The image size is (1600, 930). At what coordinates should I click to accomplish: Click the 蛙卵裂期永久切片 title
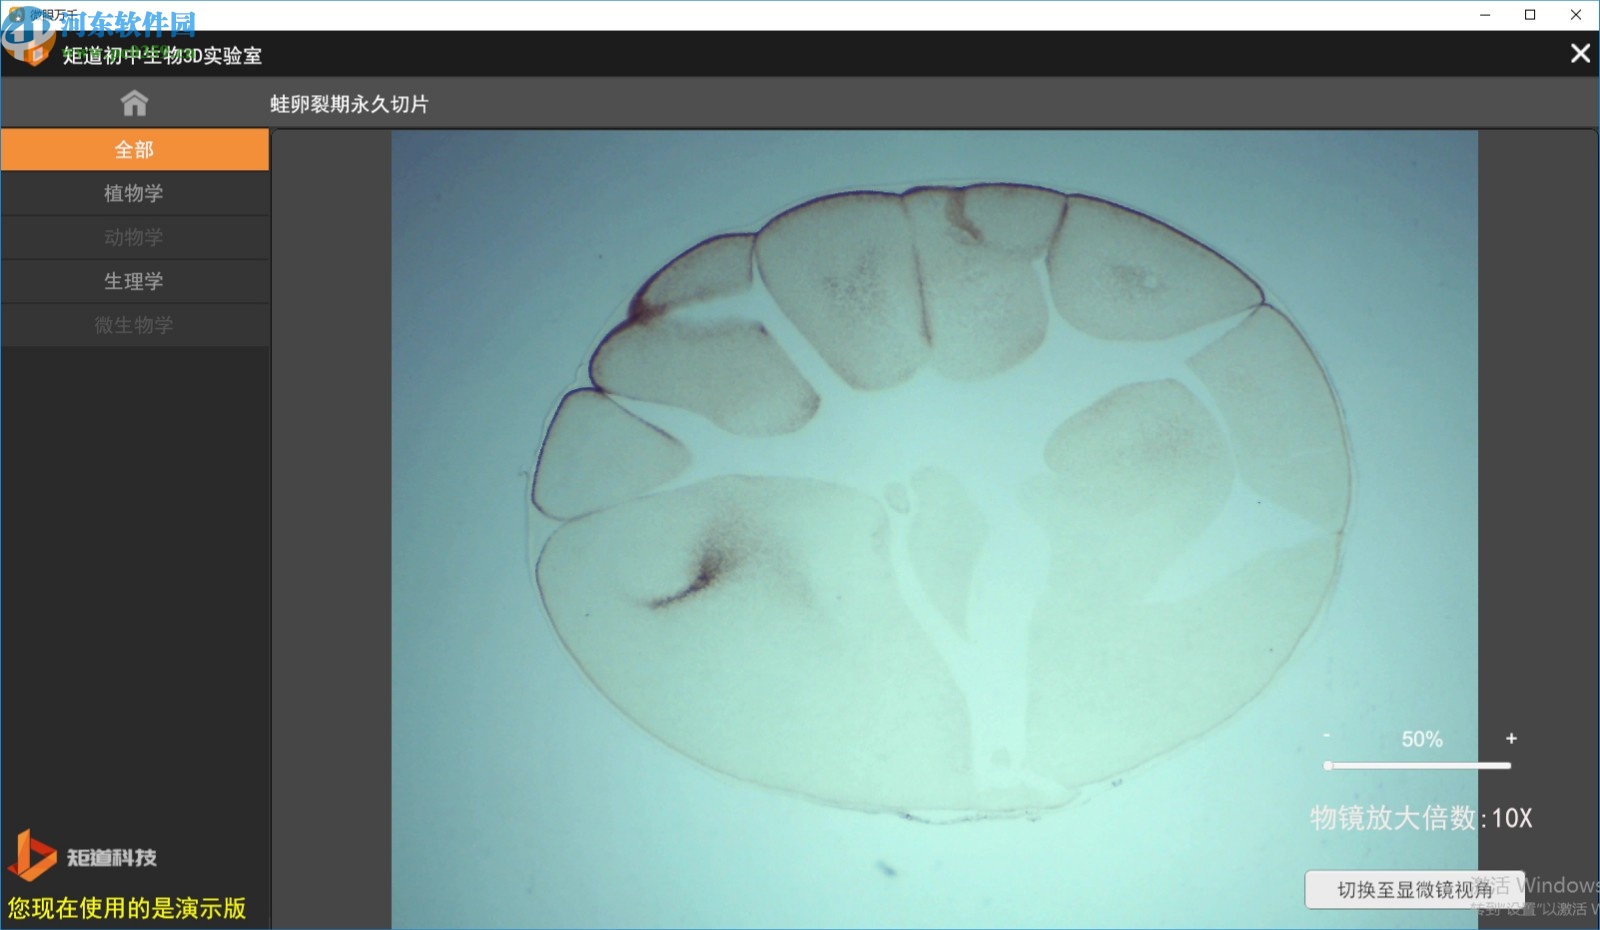click(x=349, y=104)
